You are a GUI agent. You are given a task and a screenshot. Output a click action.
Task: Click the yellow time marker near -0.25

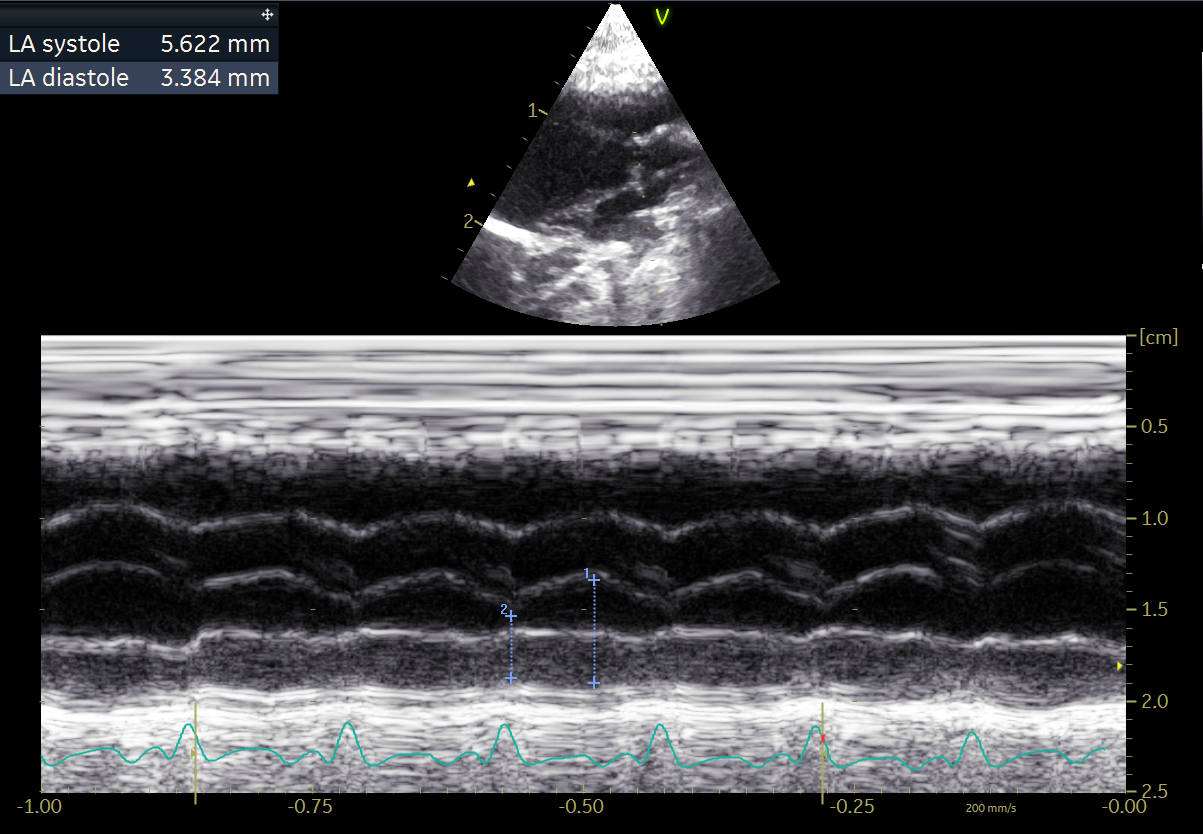(x=822, y=752)
